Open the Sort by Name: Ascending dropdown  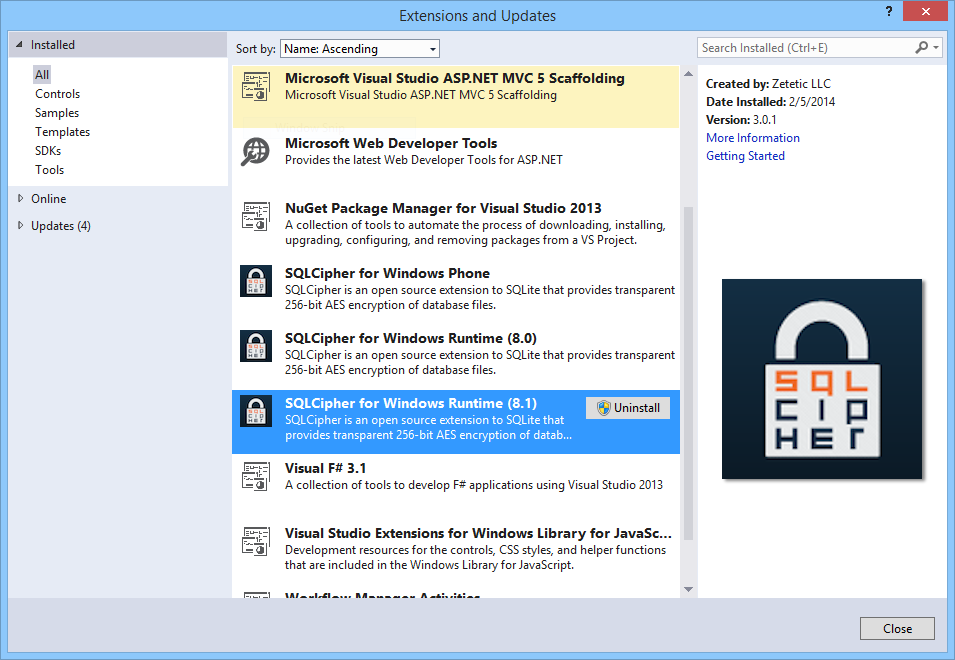tap(360, 49)
